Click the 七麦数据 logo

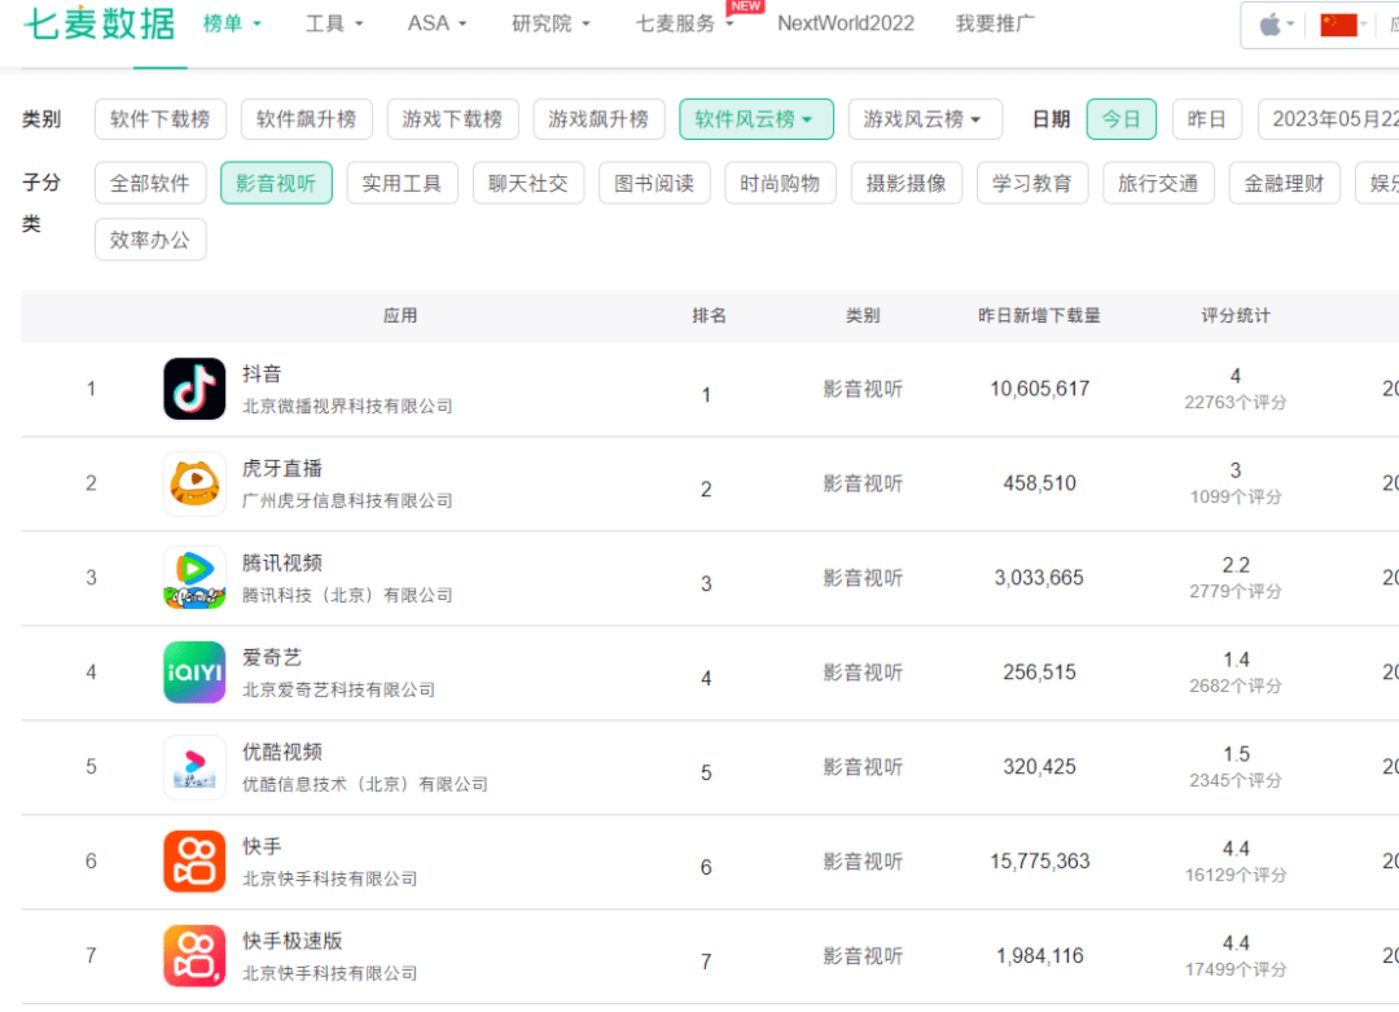pyautogui.click(x=99, y=24)
